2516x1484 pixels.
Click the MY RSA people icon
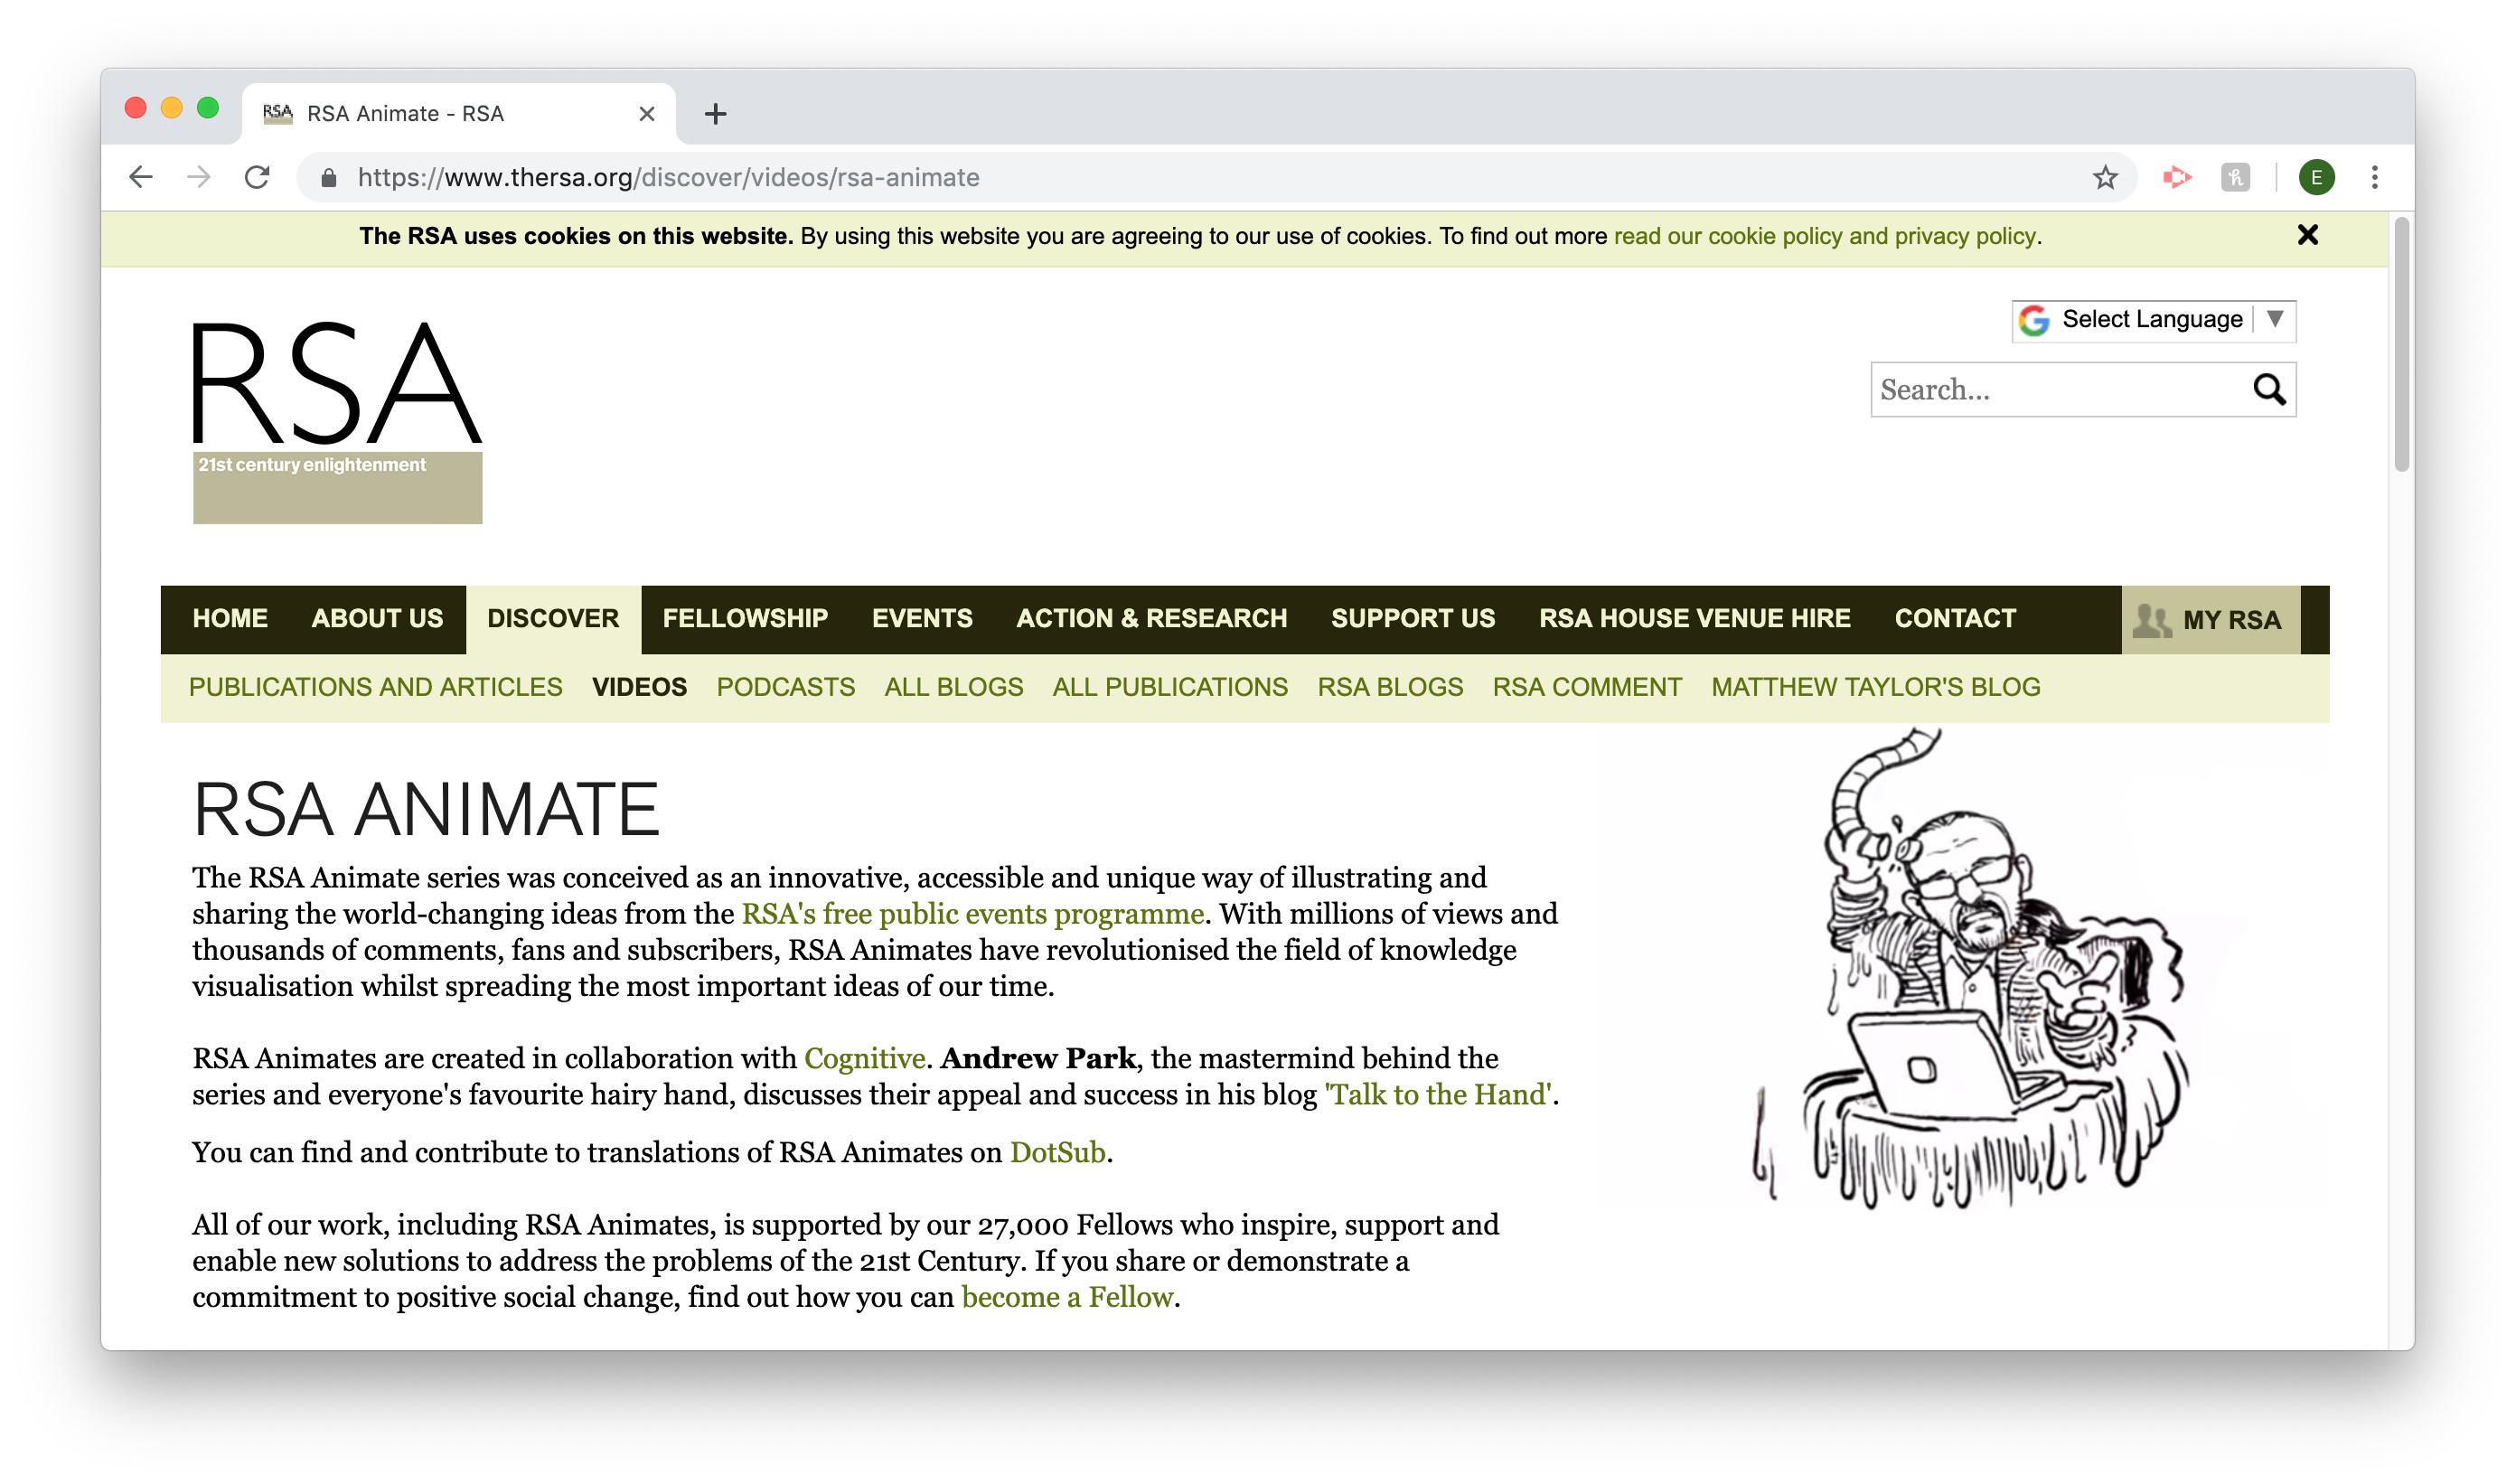click(x=2151, y=620)
